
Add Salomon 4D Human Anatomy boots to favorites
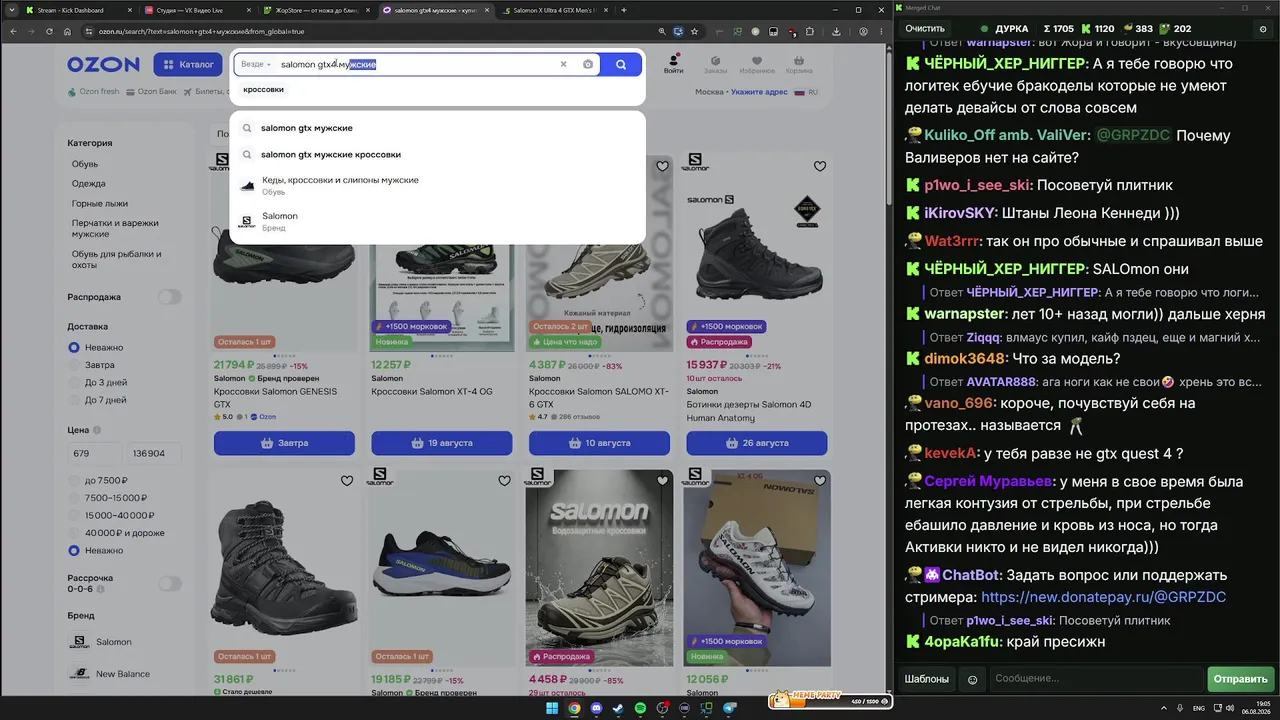pos(820,166)
